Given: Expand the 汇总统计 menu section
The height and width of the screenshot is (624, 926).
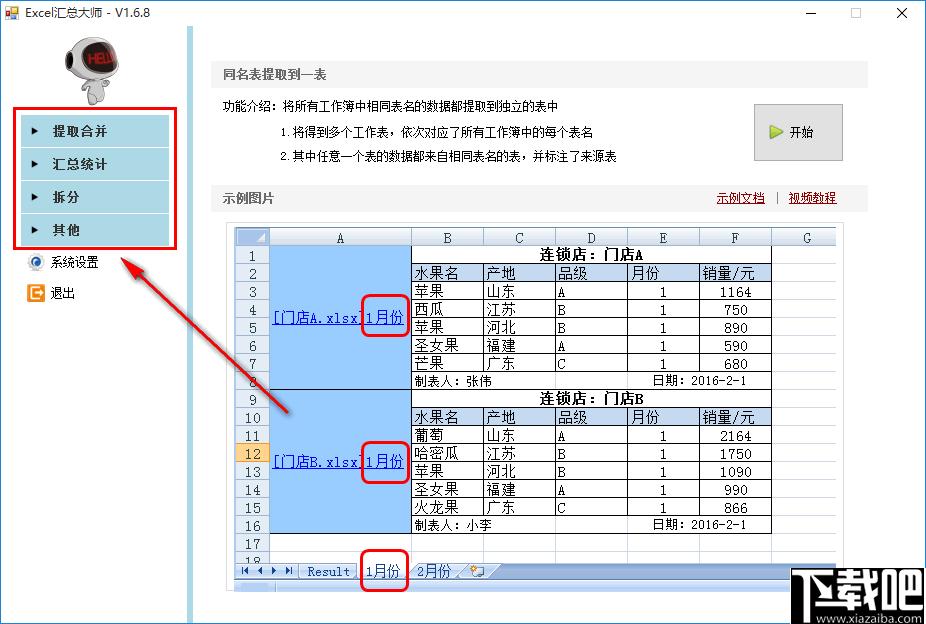Looking at the screenshot, I should (95, 164).
